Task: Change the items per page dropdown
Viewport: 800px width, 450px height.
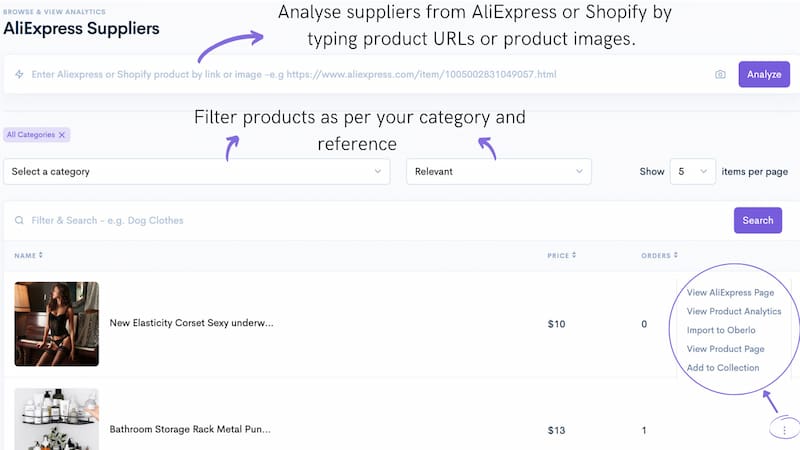Action: pyautogui.click(x=692, y=171)
